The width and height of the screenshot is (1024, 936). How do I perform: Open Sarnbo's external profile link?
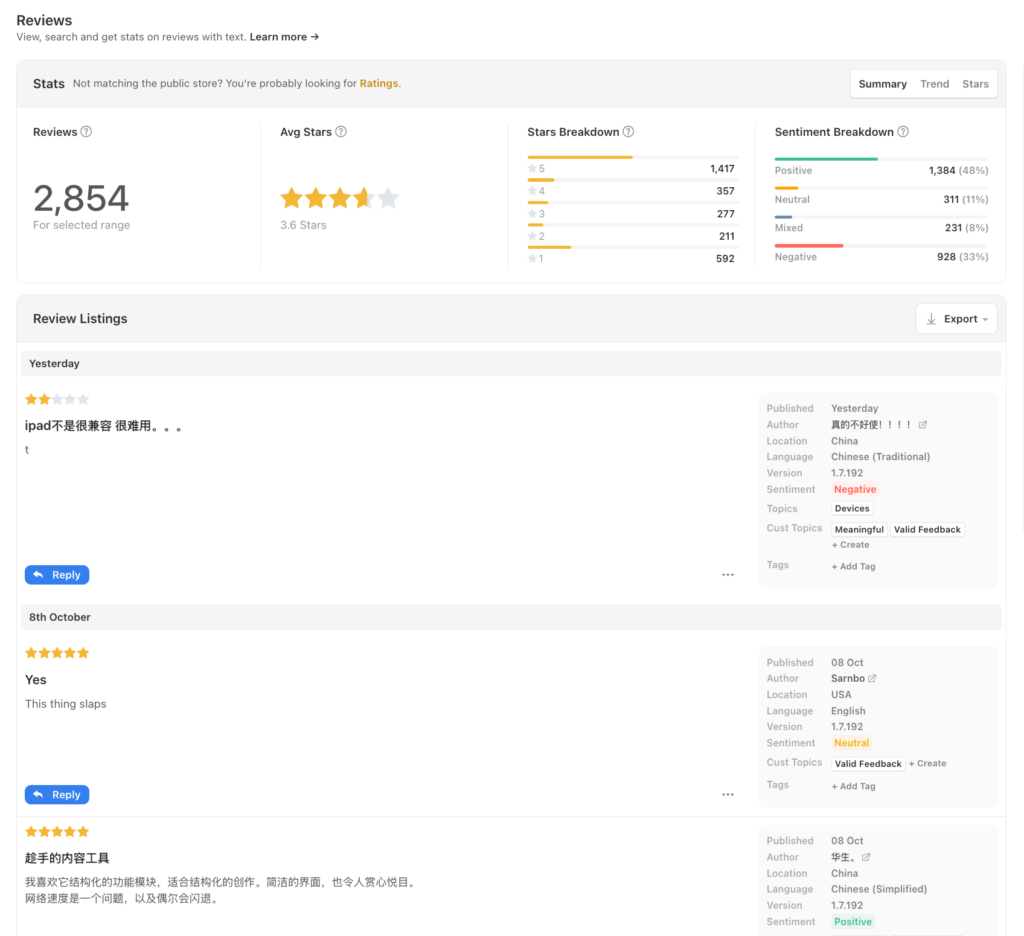(873, 678)
